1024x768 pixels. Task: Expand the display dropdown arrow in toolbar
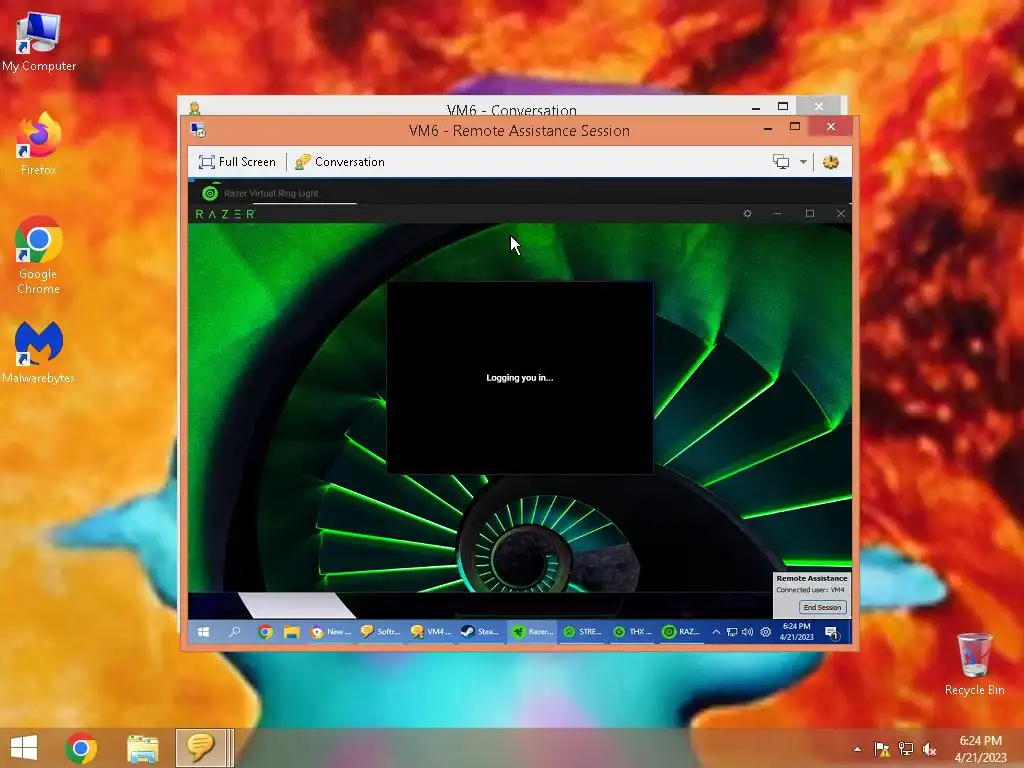pos(803,162)
